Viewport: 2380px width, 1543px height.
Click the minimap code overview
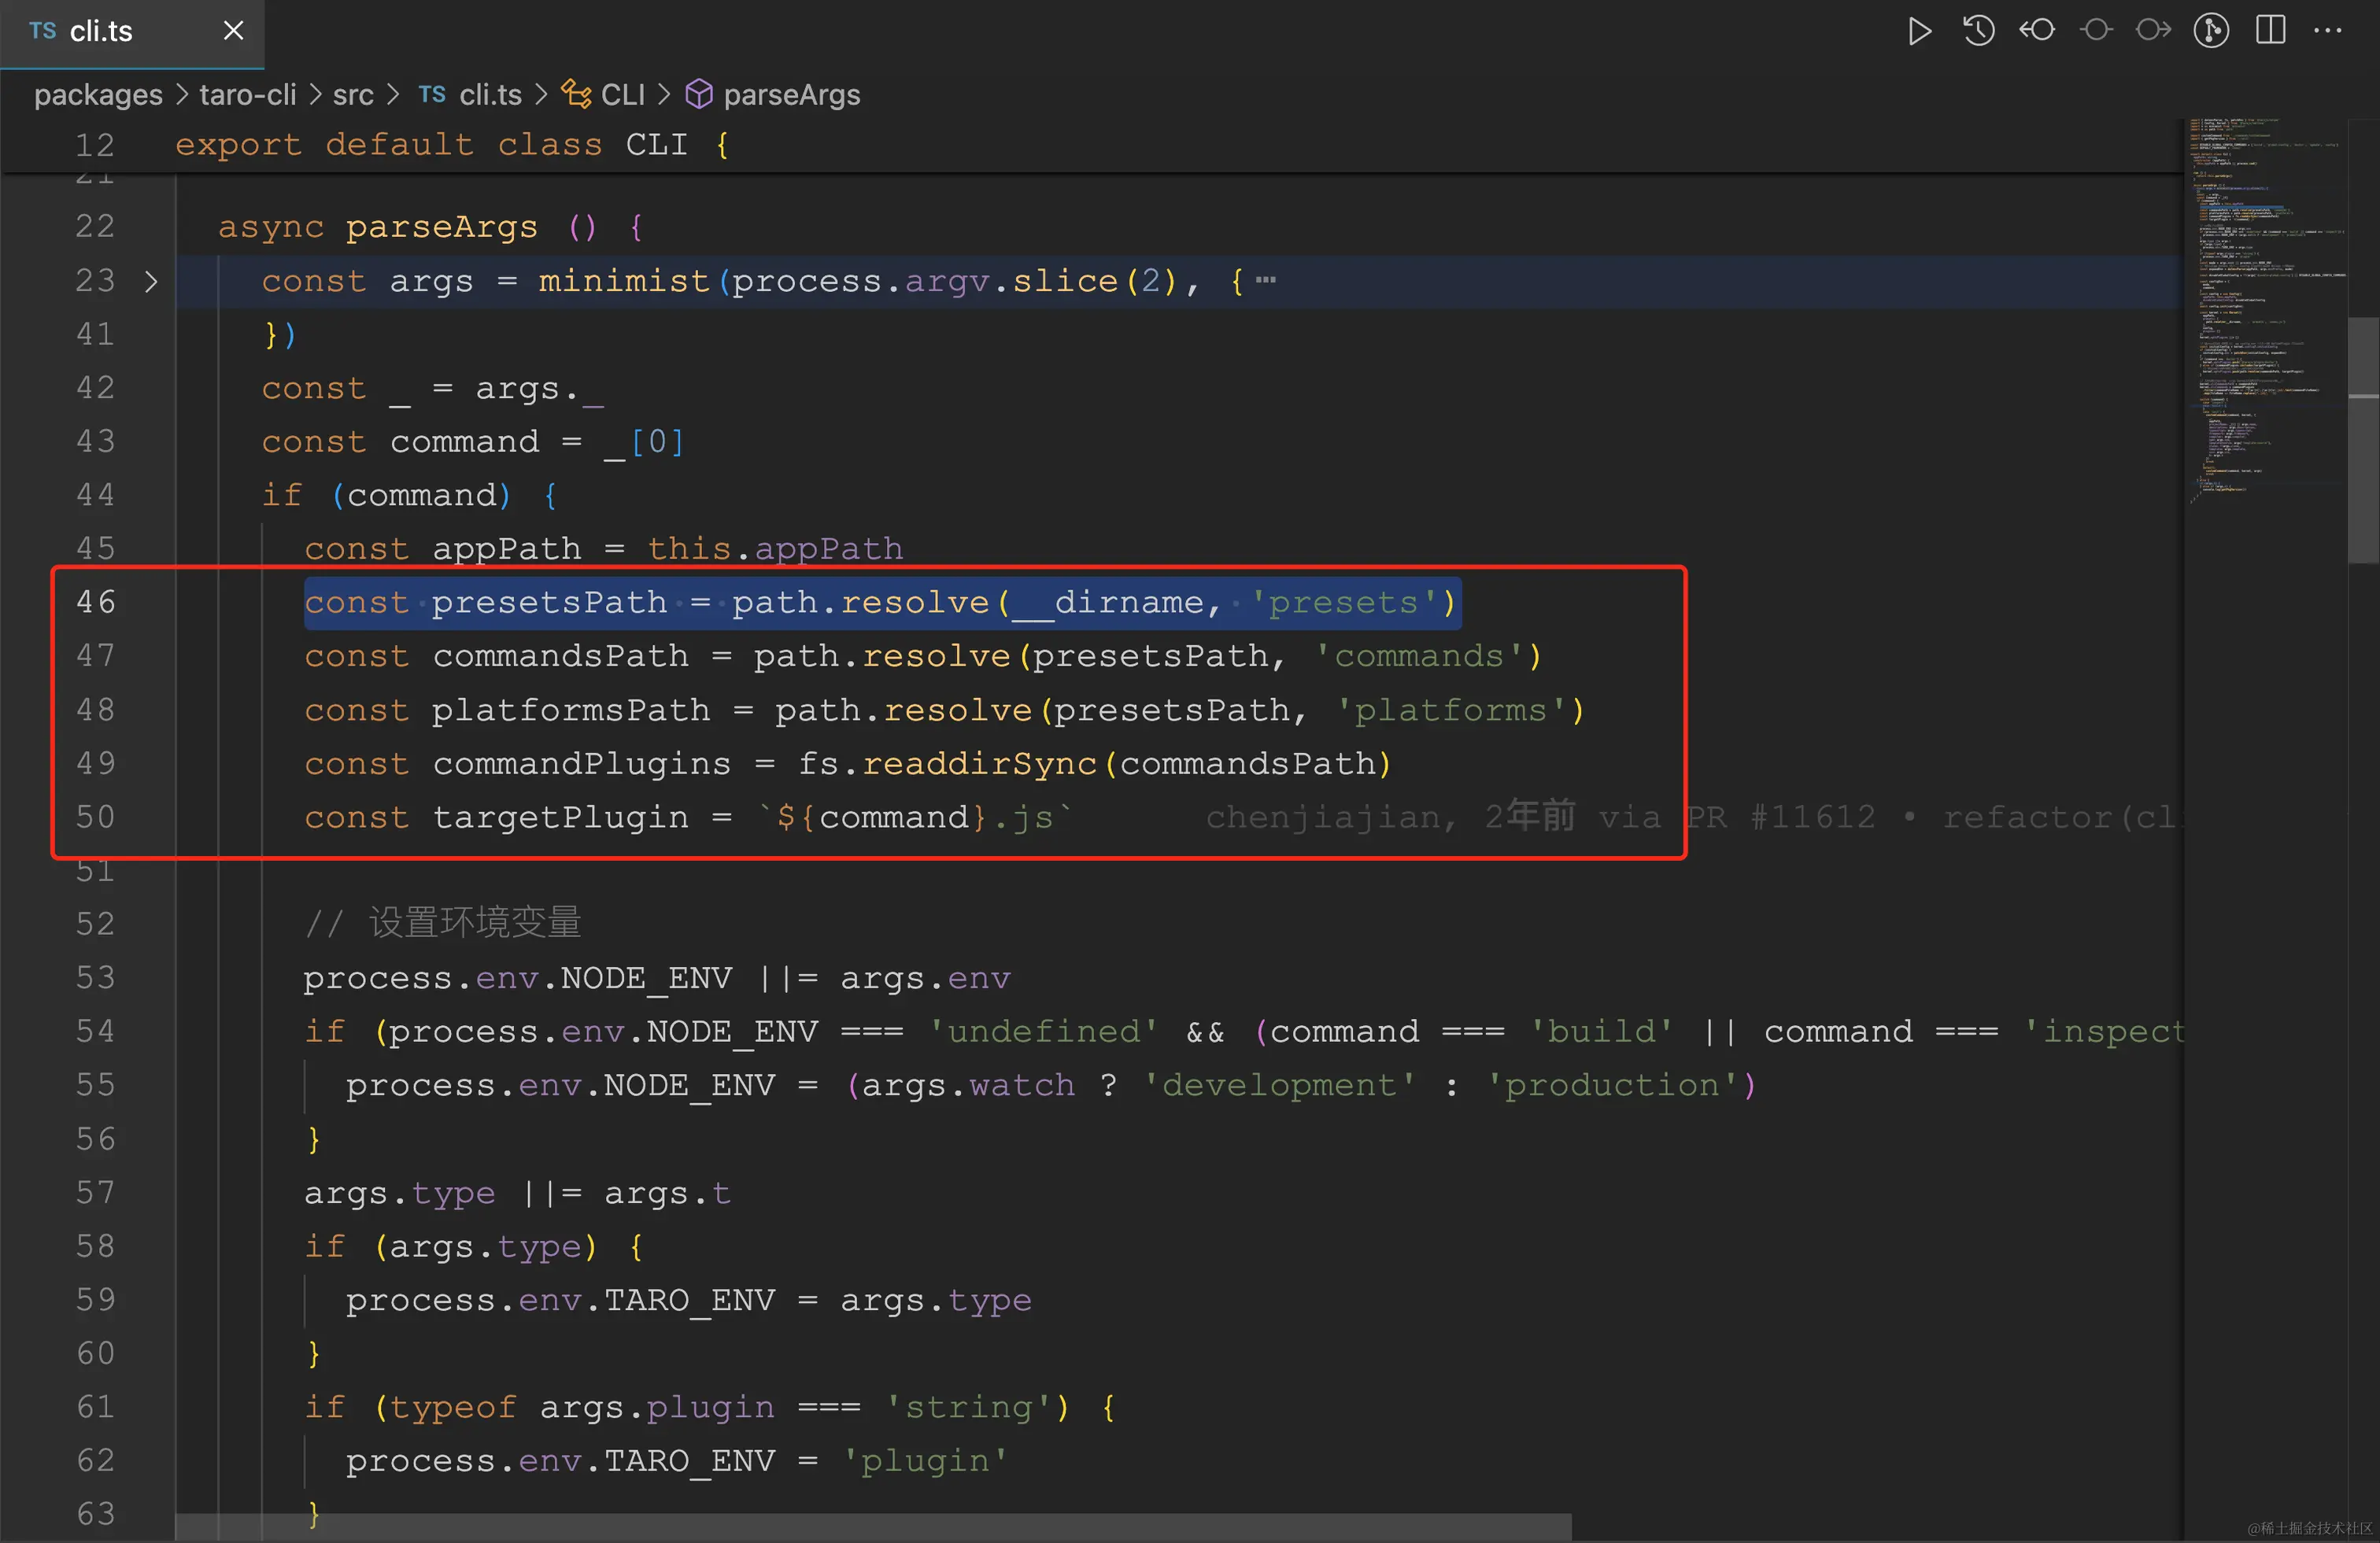click(2262, 300)
